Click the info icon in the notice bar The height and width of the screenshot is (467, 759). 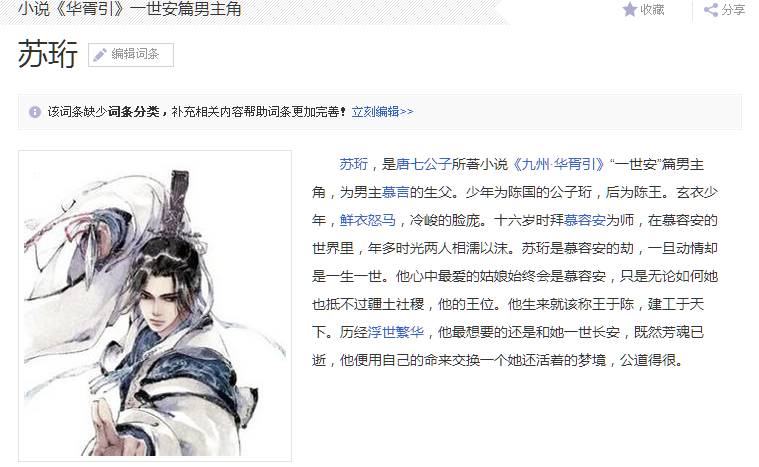pos(35,112)
